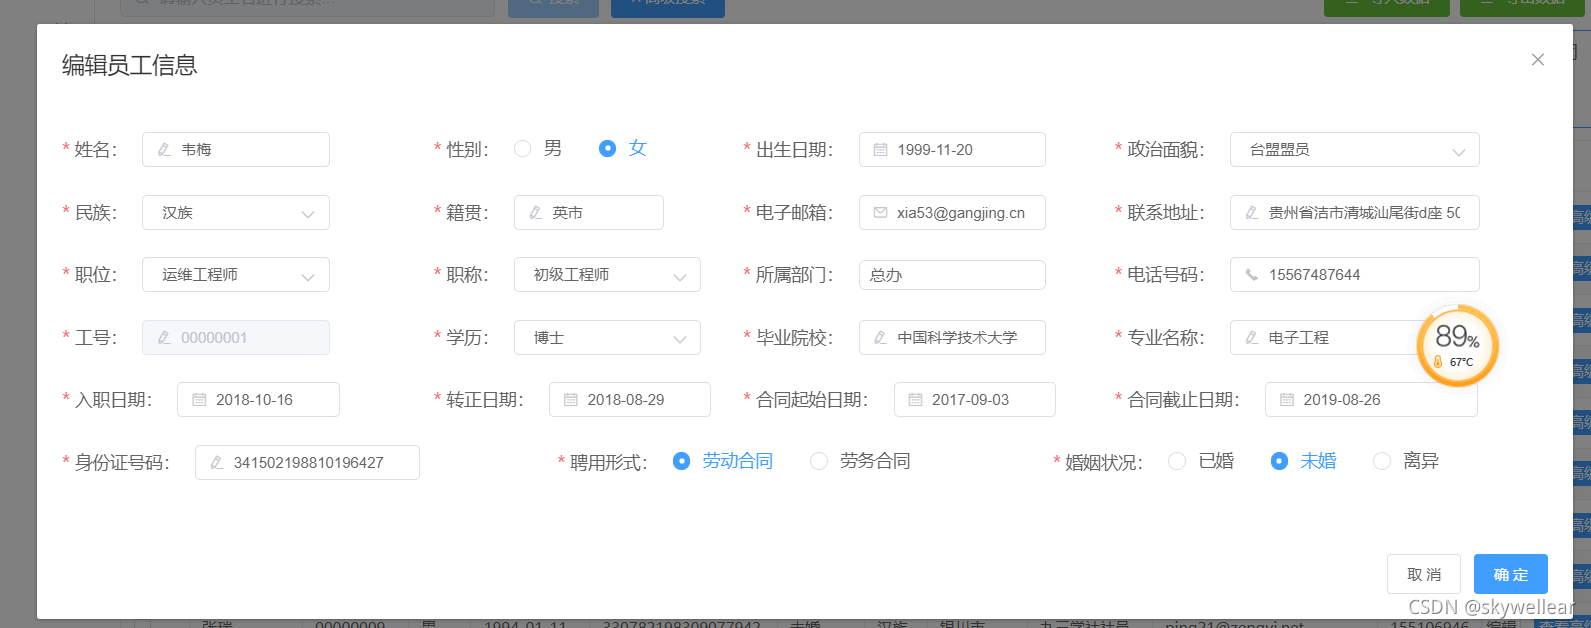Set marital status to 已婚
This screenshot has width=1591, height=628.
1177,461
